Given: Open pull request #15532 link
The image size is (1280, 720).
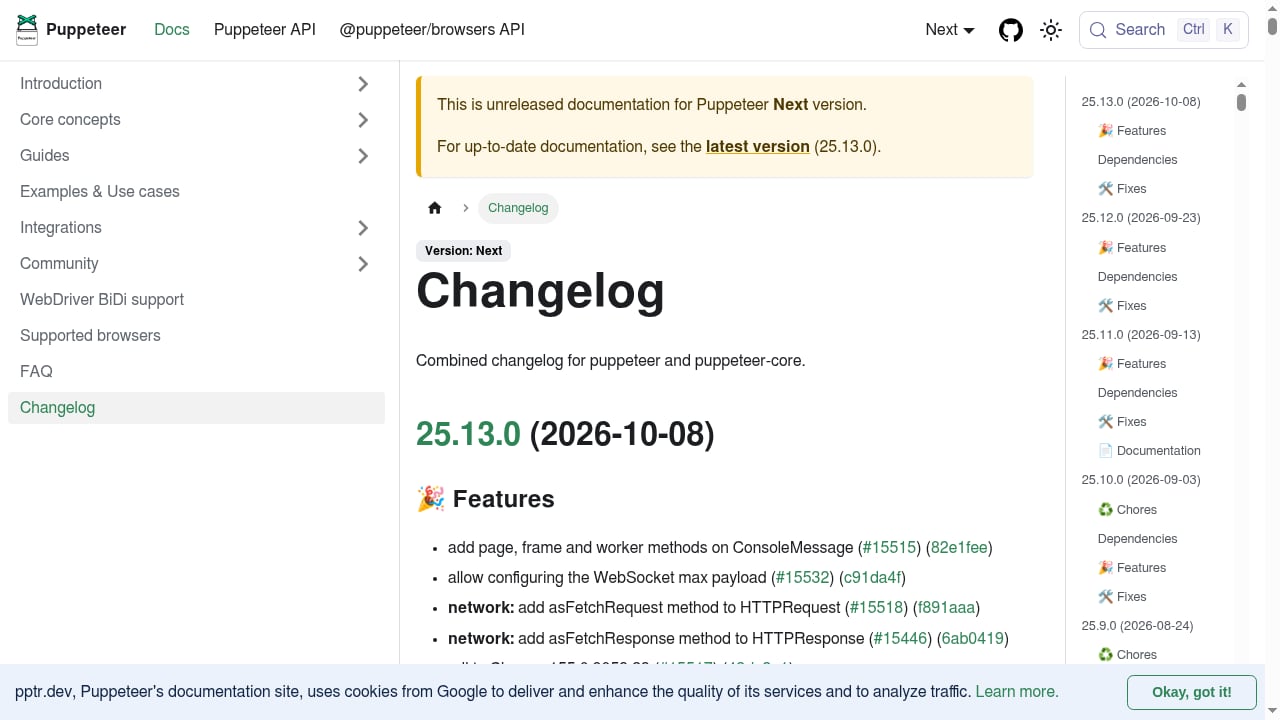Looking at the screenshot, I should coord(803,578).
